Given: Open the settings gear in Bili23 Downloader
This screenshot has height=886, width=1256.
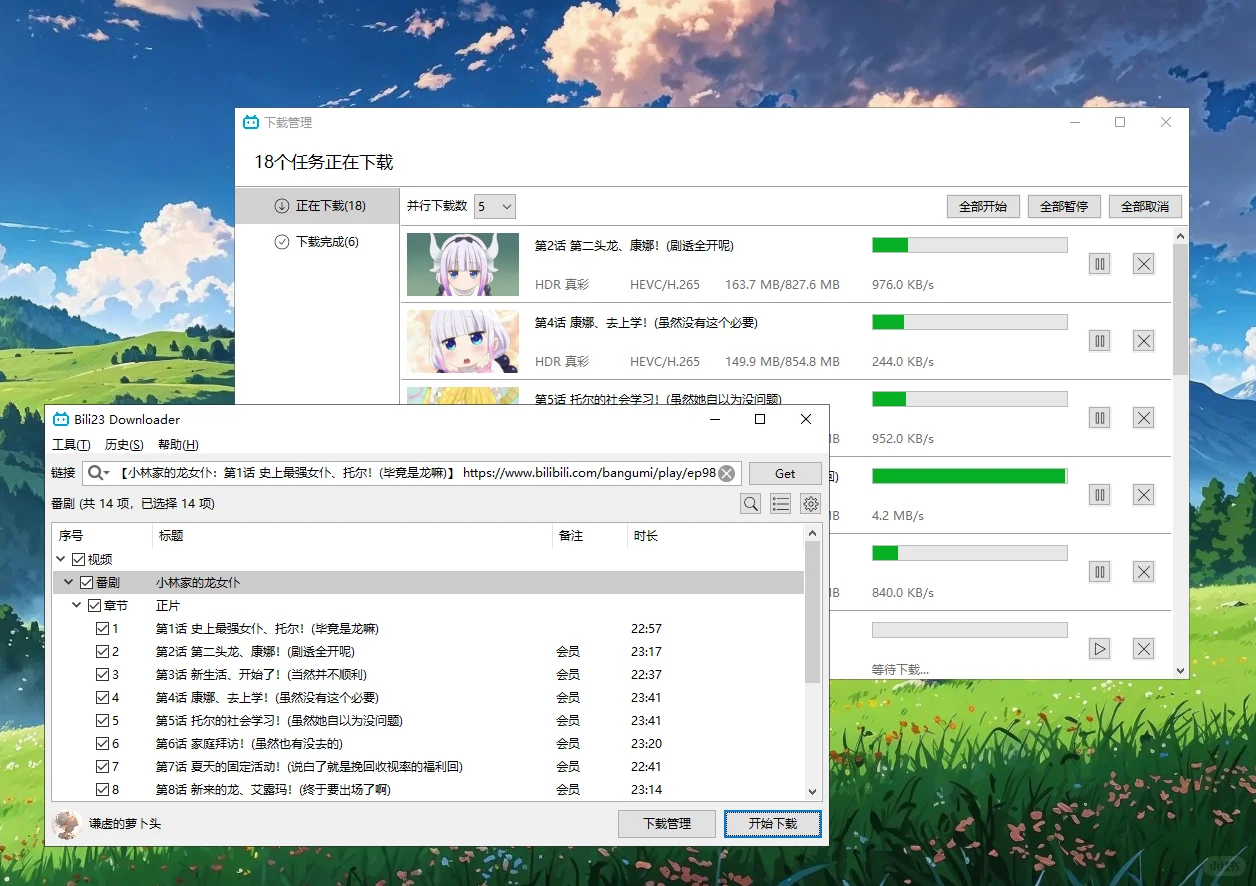Looking at the screenshot, I should coord(810,503).
